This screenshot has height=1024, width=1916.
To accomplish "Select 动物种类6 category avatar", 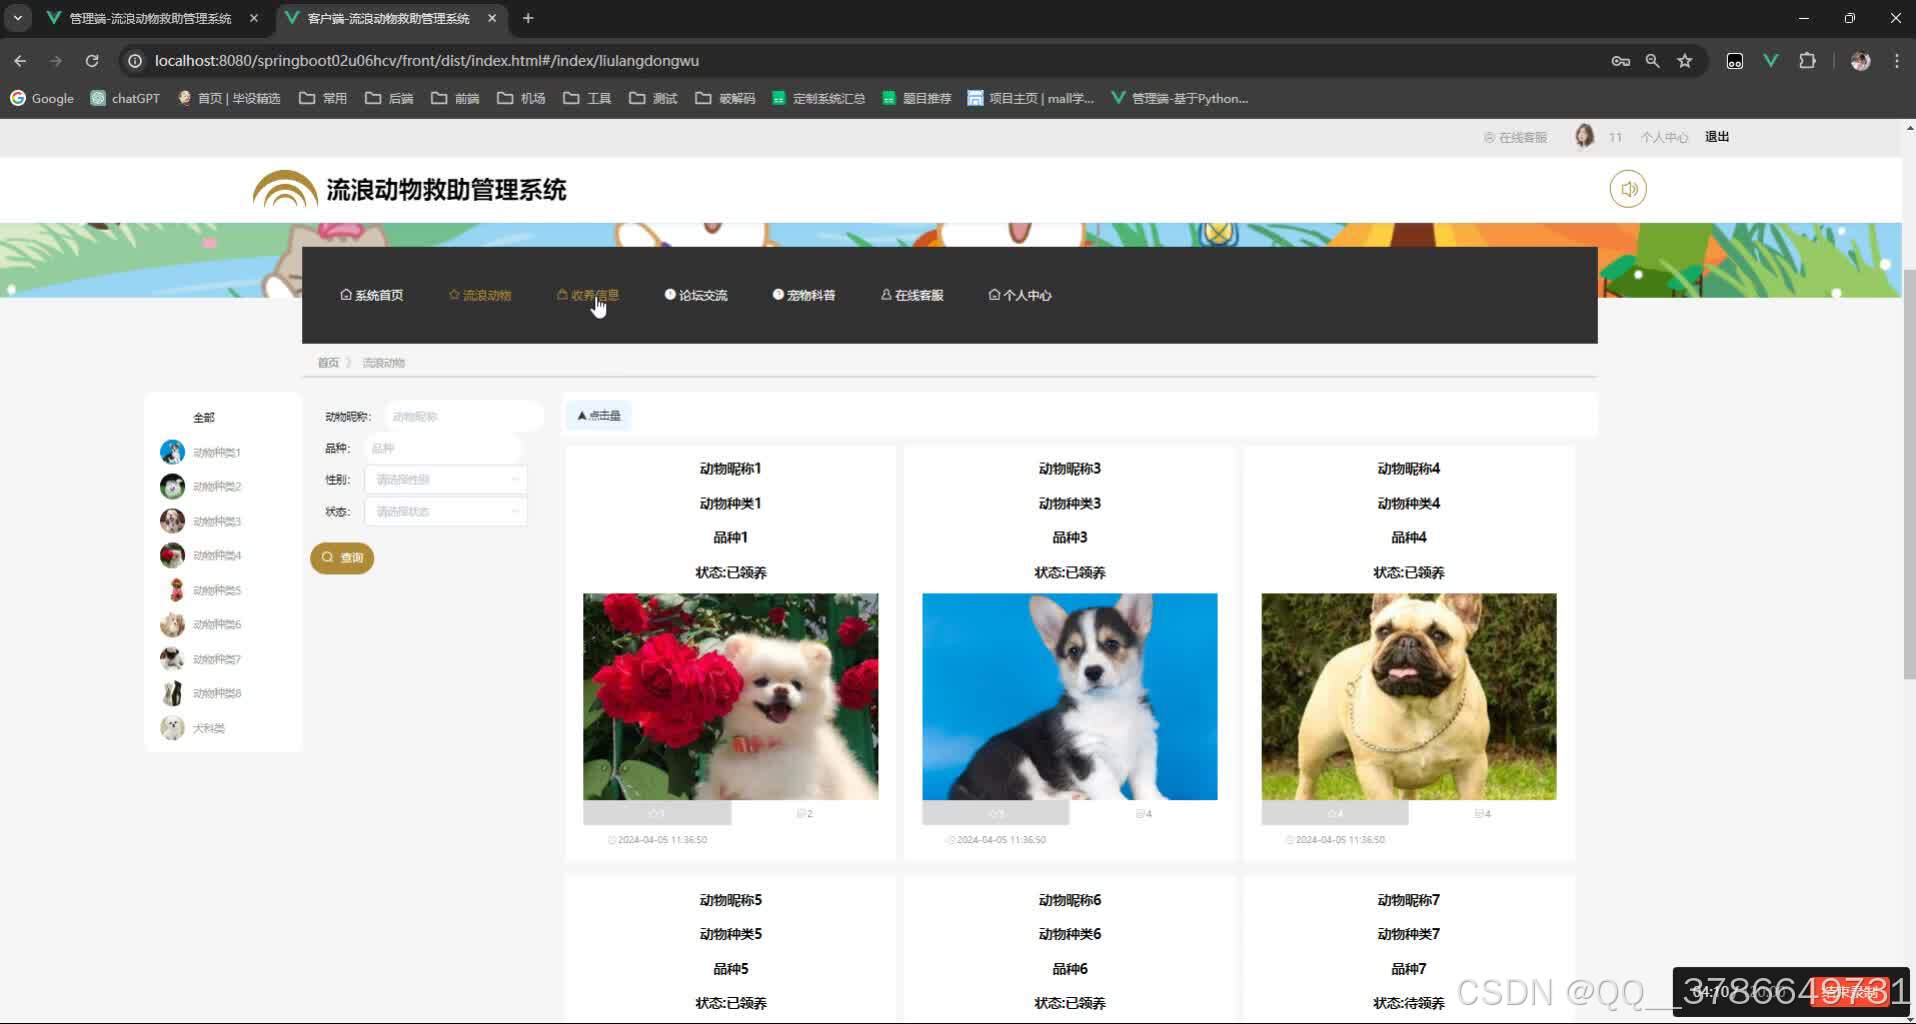I will 172,624.
